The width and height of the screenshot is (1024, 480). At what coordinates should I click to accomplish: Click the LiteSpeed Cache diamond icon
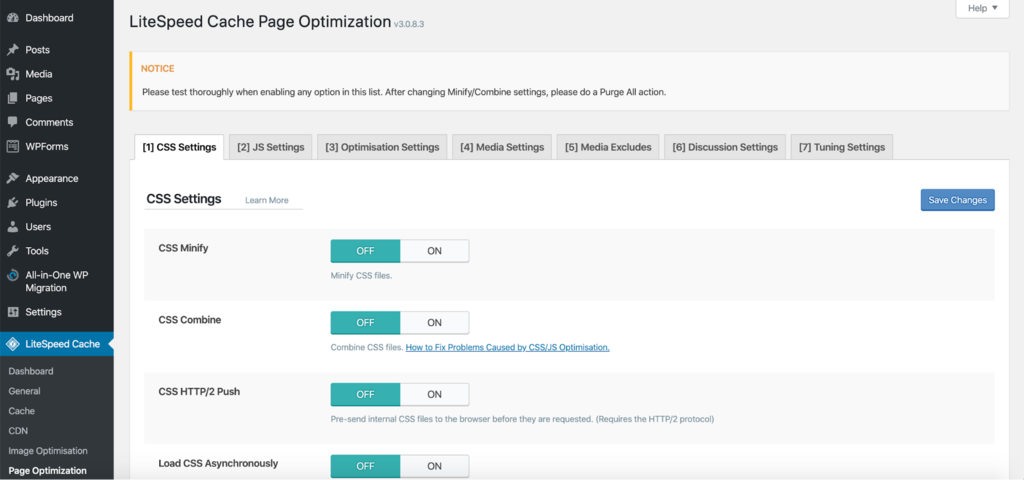pos(12,344)
